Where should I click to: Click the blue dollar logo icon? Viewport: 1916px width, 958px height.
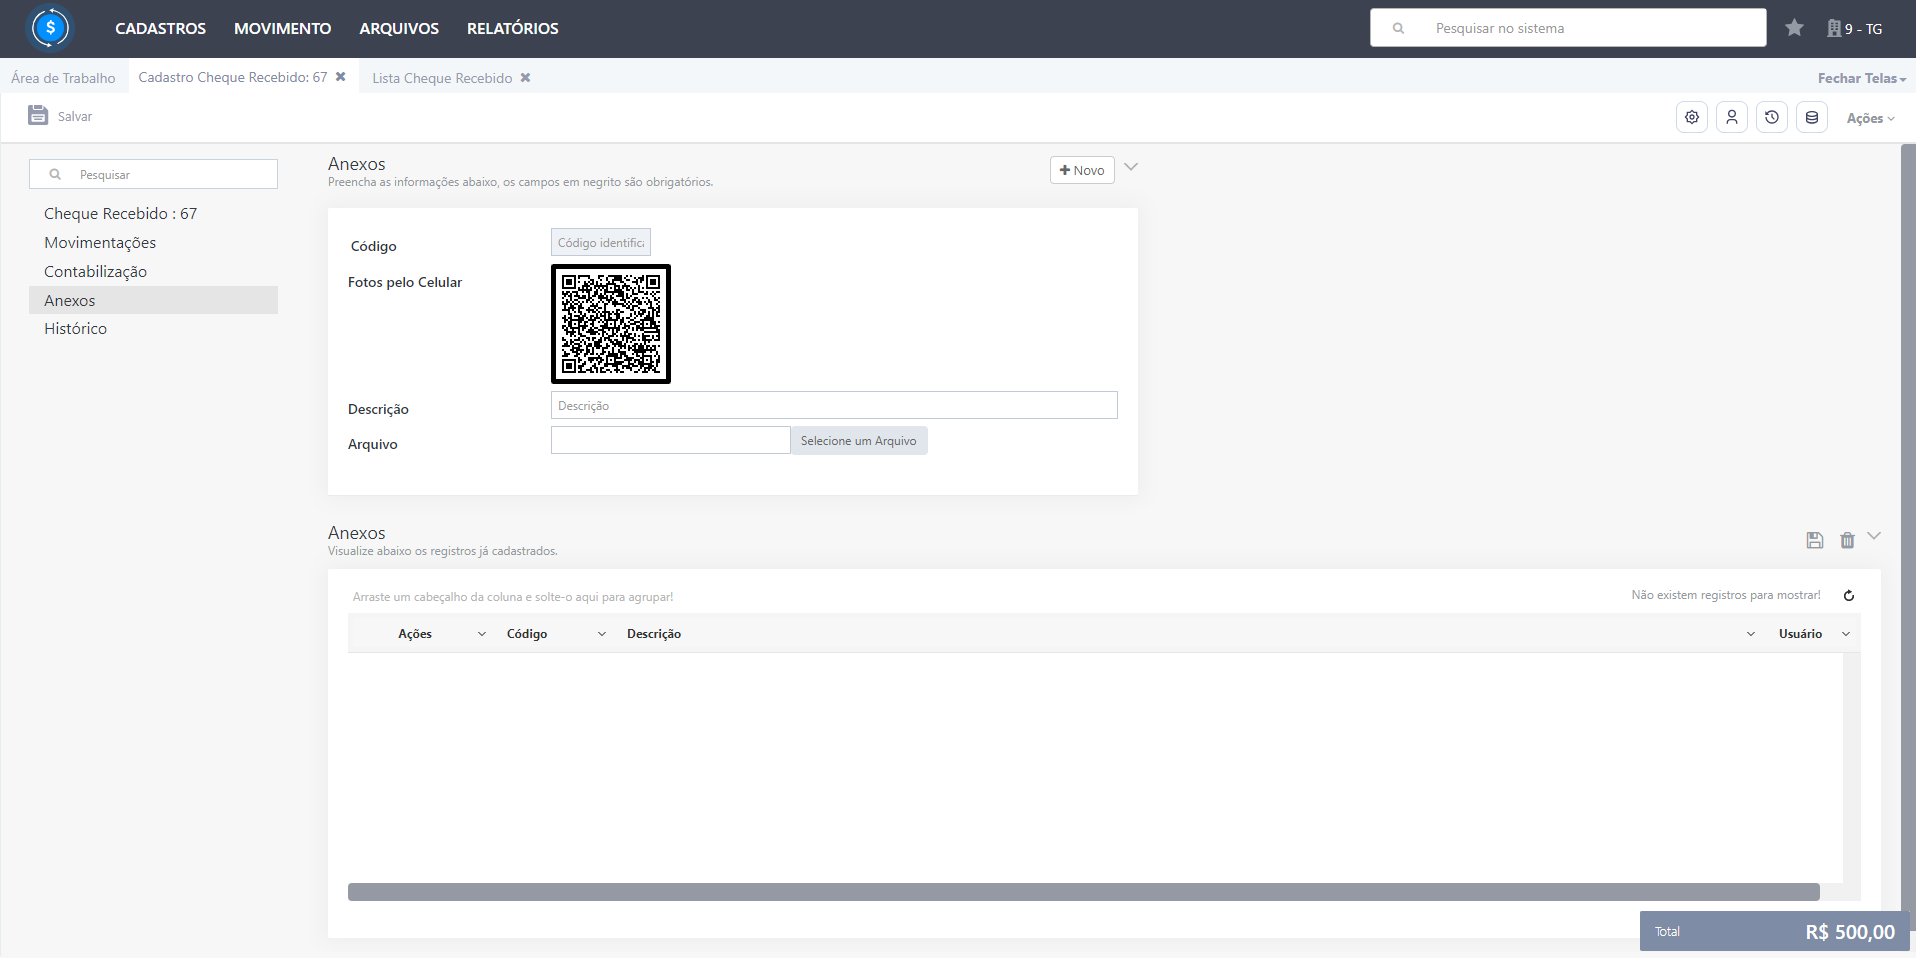50,28
